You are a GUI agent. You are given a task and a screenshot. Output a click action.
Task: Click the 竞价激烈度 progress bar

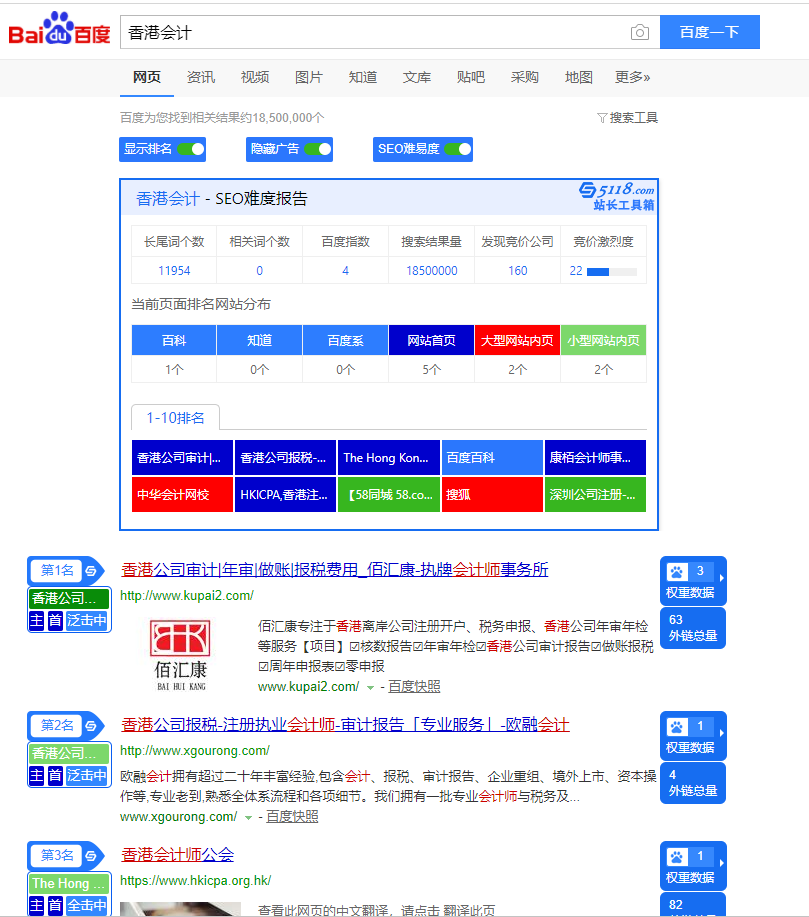(x=612, y=271)
